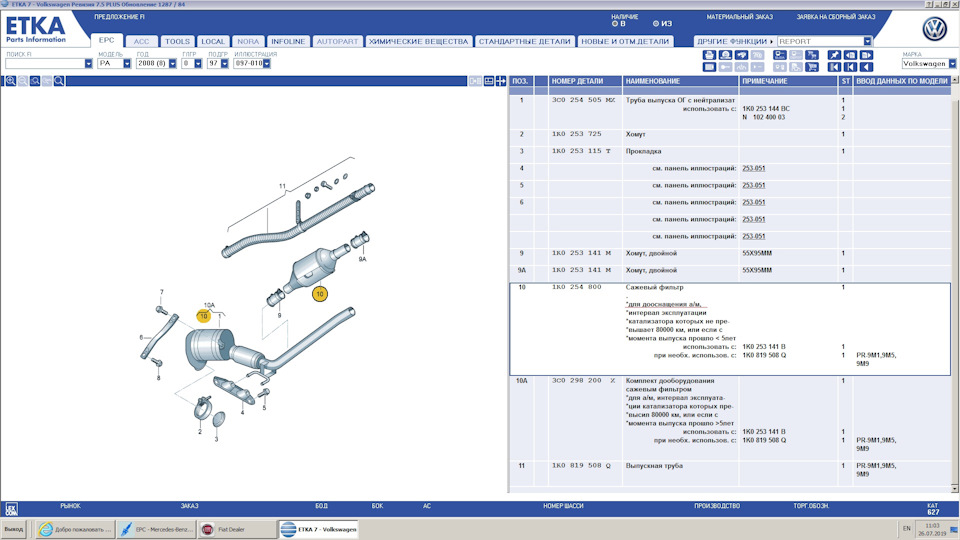Viewport: 960px width, 540px height.
Task: Go to previous illustration page icon
Action: point(850,55)
